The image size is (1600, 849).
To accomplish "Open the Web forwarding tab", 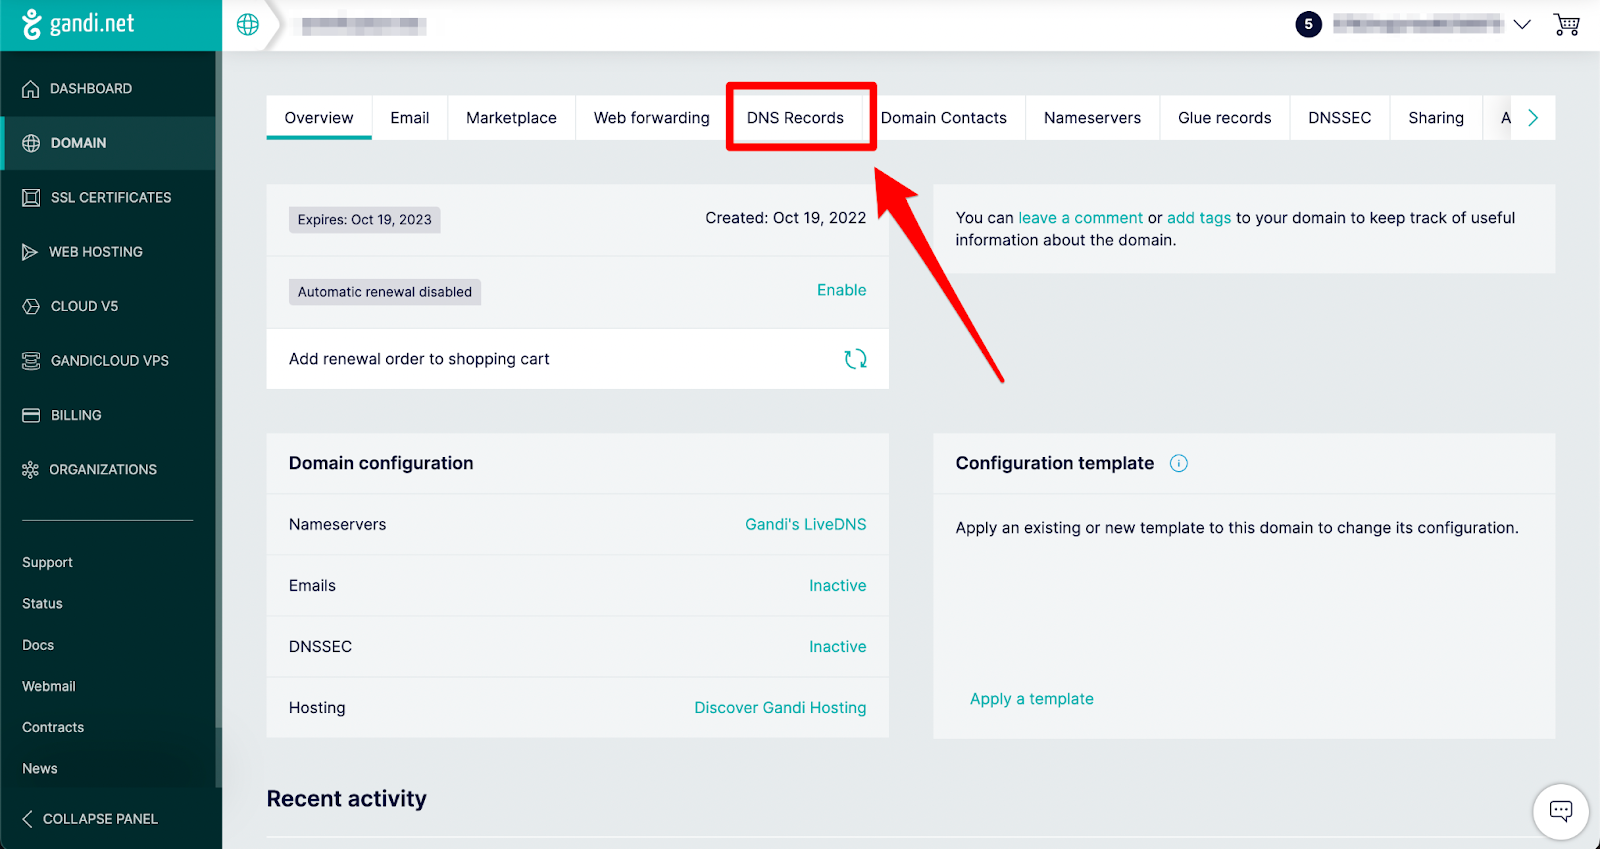I will coord(652,118).
